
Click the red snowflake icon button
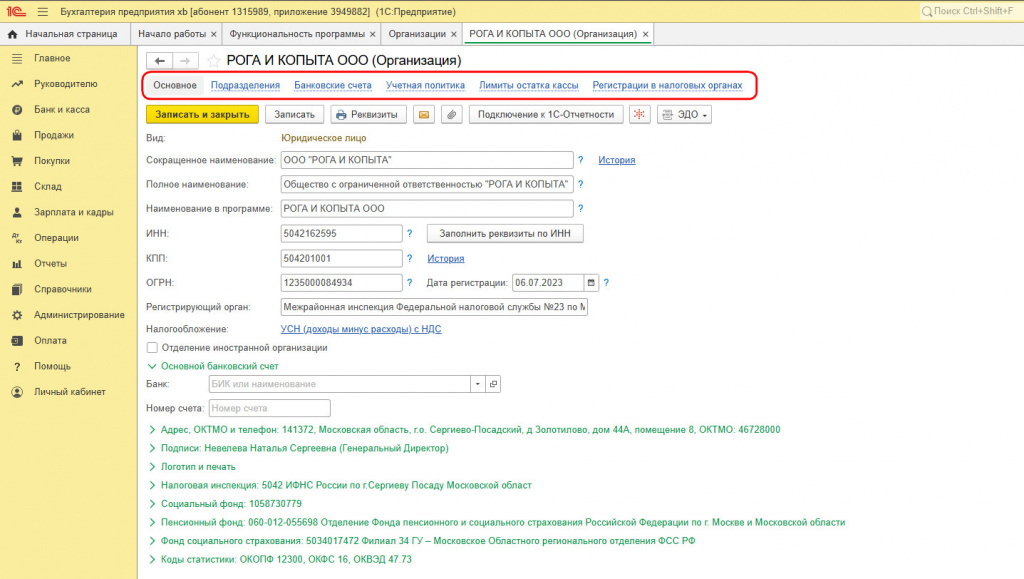(x=639, y=114)
